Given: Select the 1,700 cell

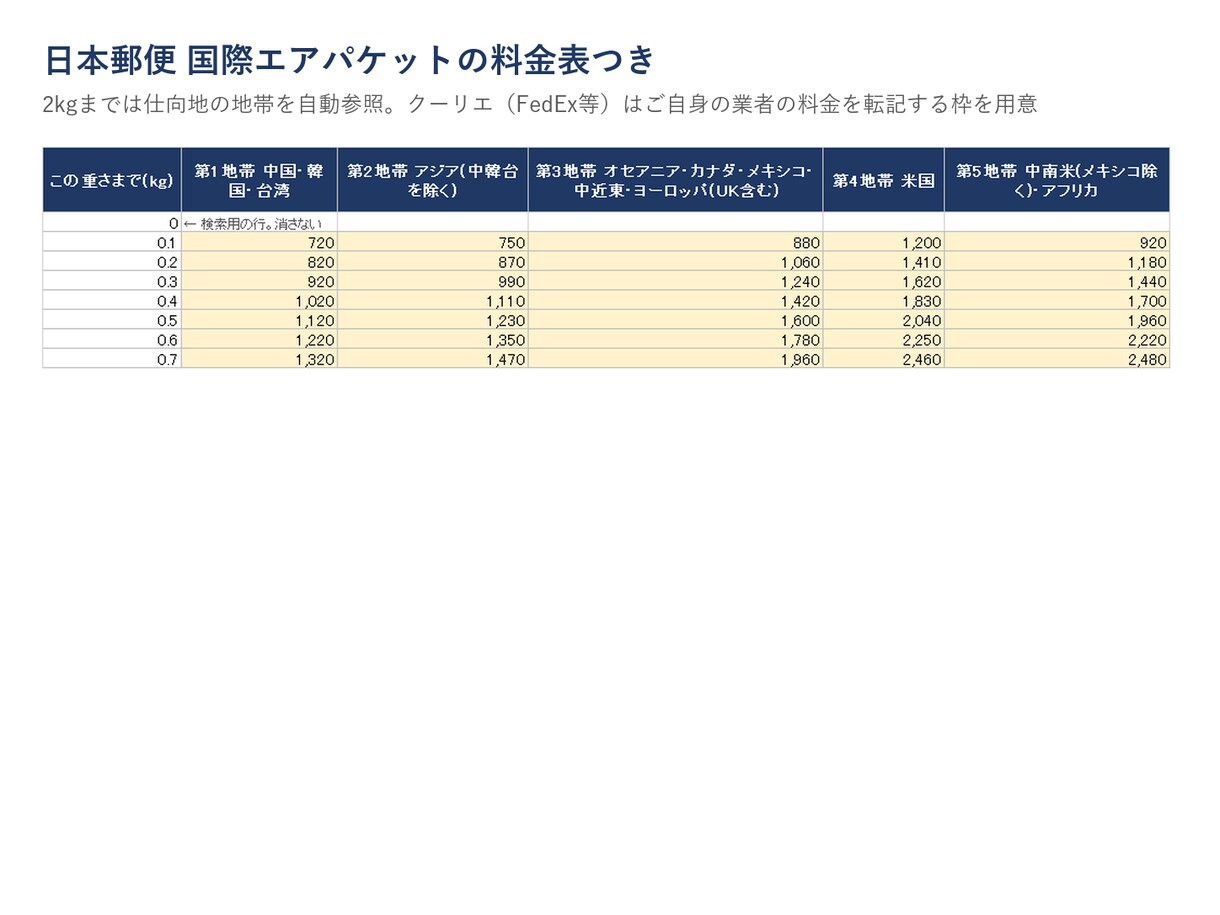Looking at the screenshot, I should (1057, 301).
